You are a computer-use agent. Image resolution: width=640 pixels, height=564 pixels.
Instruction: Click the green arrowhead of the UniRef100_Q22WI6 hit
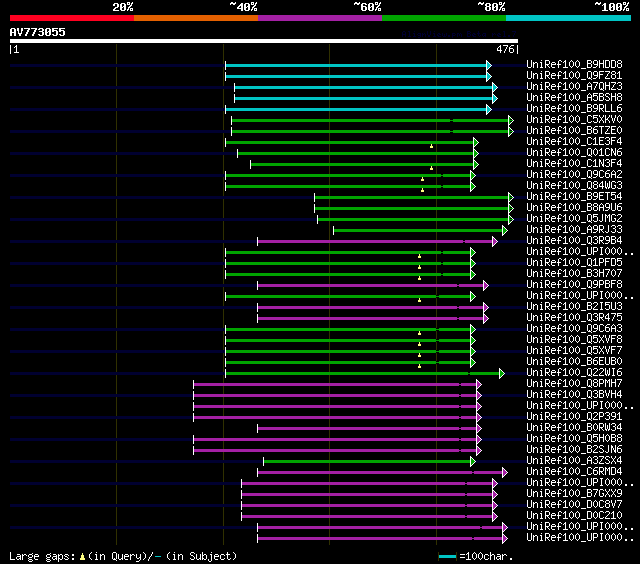(x=502, y=373)
